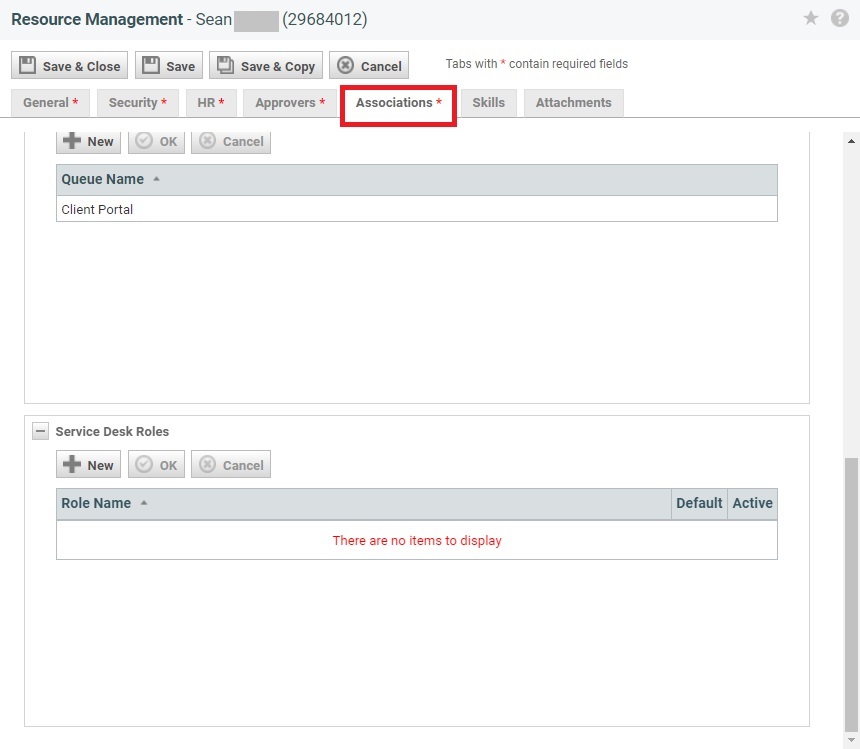Cancel the resource edits in top toolbar
The height and width of the screenshot is (749, 860).
369,66
